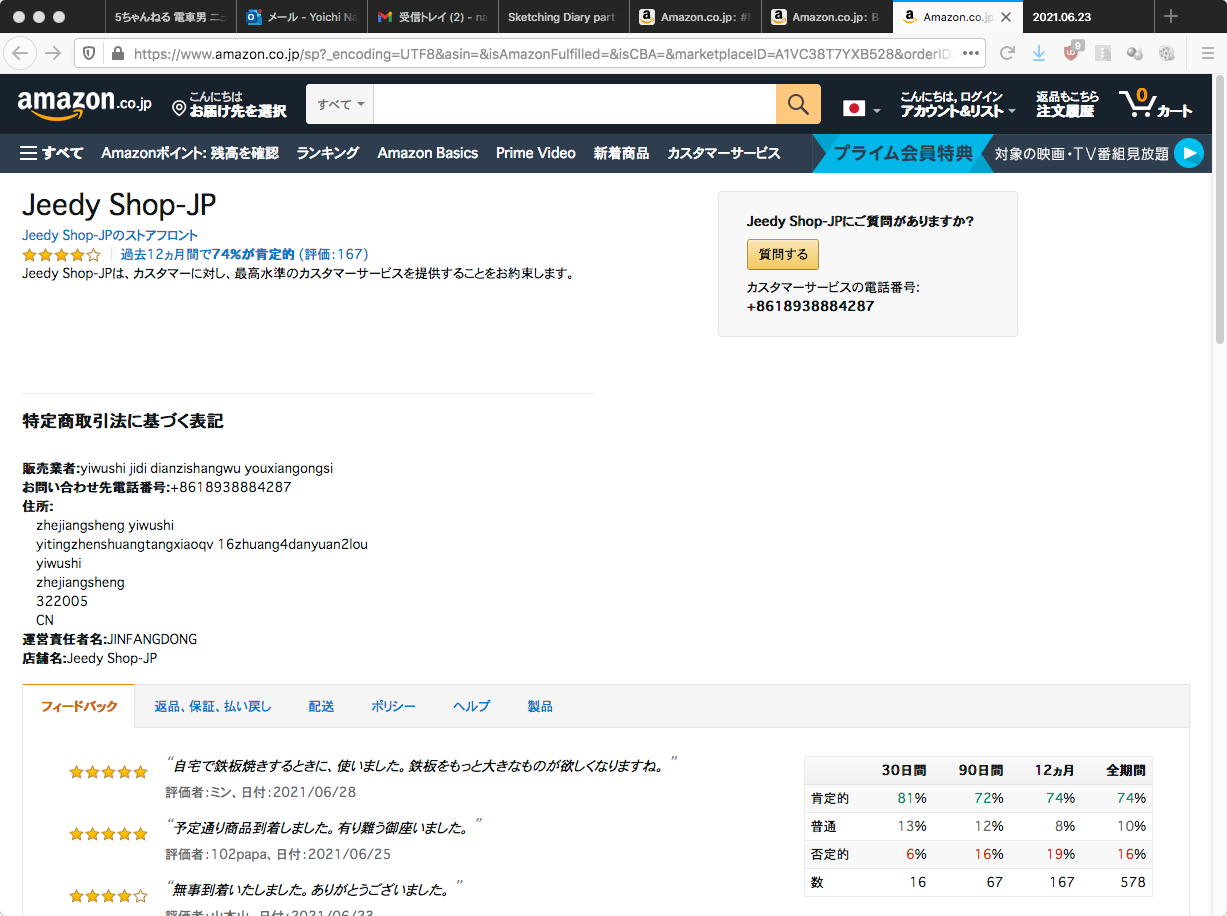Open the search category すべて dropdown
Image resolution: width=1227 pixels, height=916 pixels.
340,104
